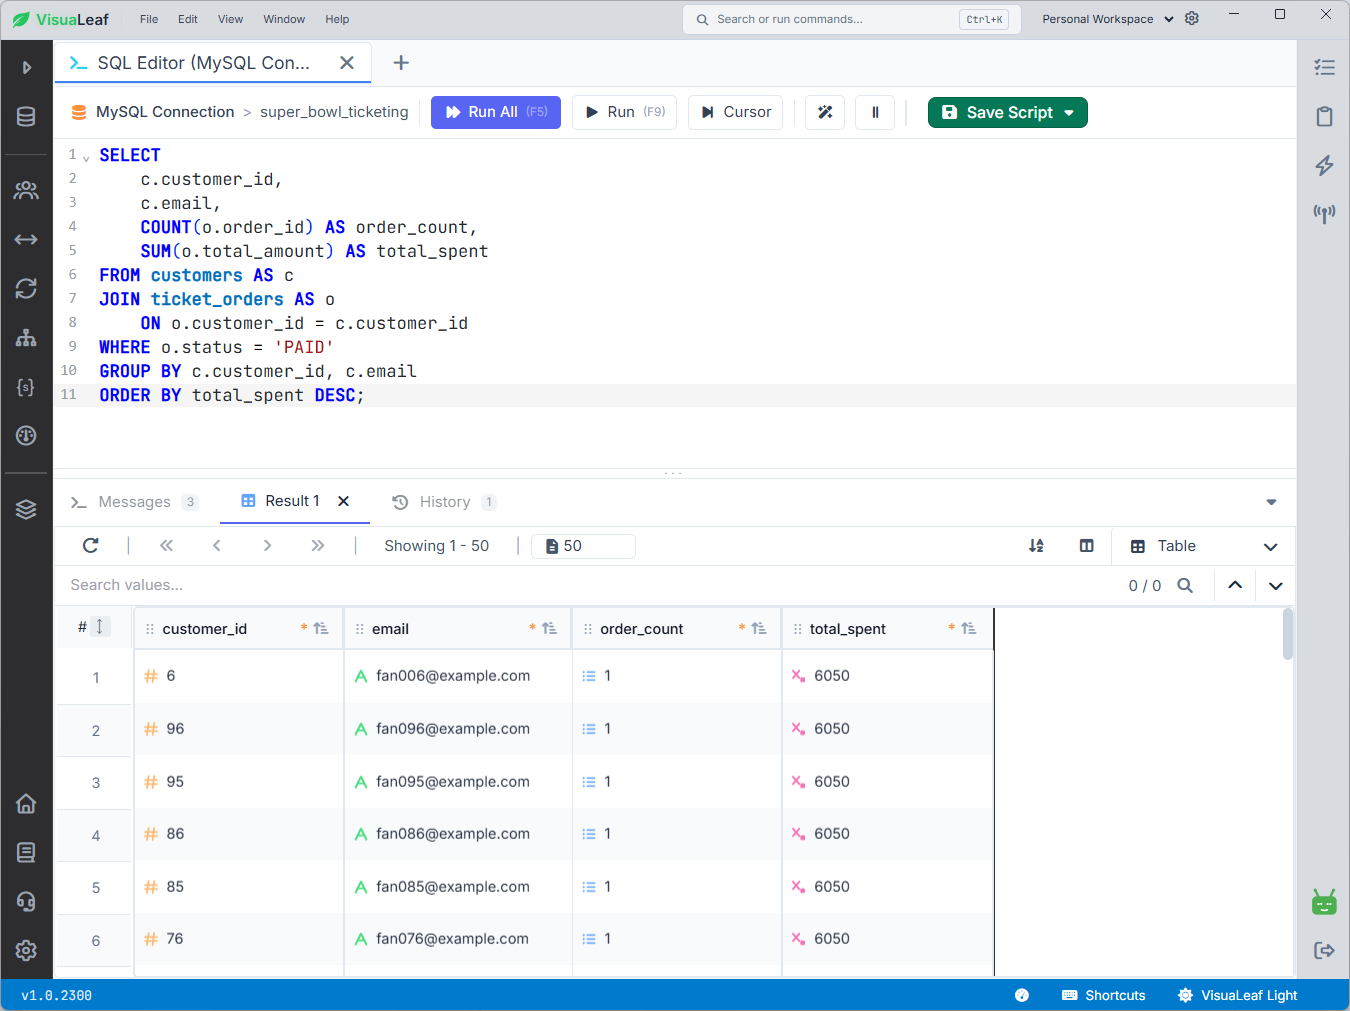1350x1011 pixels.
Task: Close the Result 1 tab
Action: pyautogui.click(x=343, y=501)
